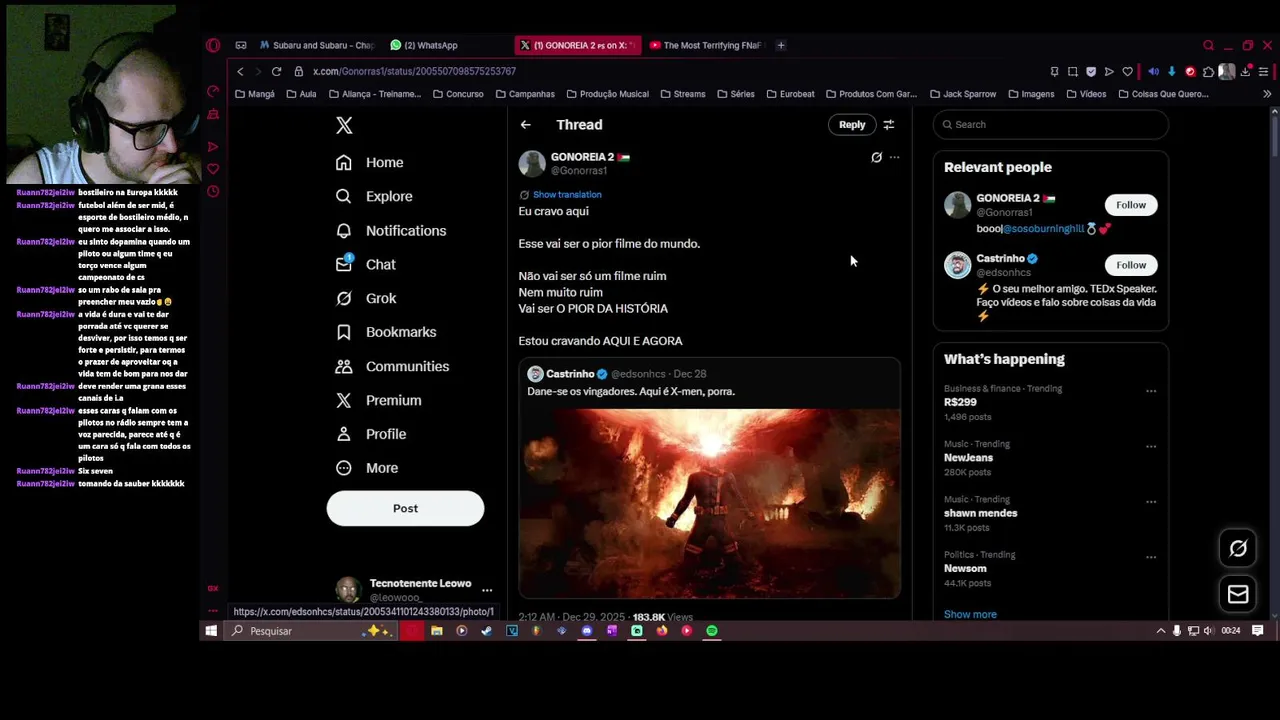Open more menu for Newsom trend
Image resolution: width=1280 pixels, height=720 pixels.
(x=1151, y=557)
